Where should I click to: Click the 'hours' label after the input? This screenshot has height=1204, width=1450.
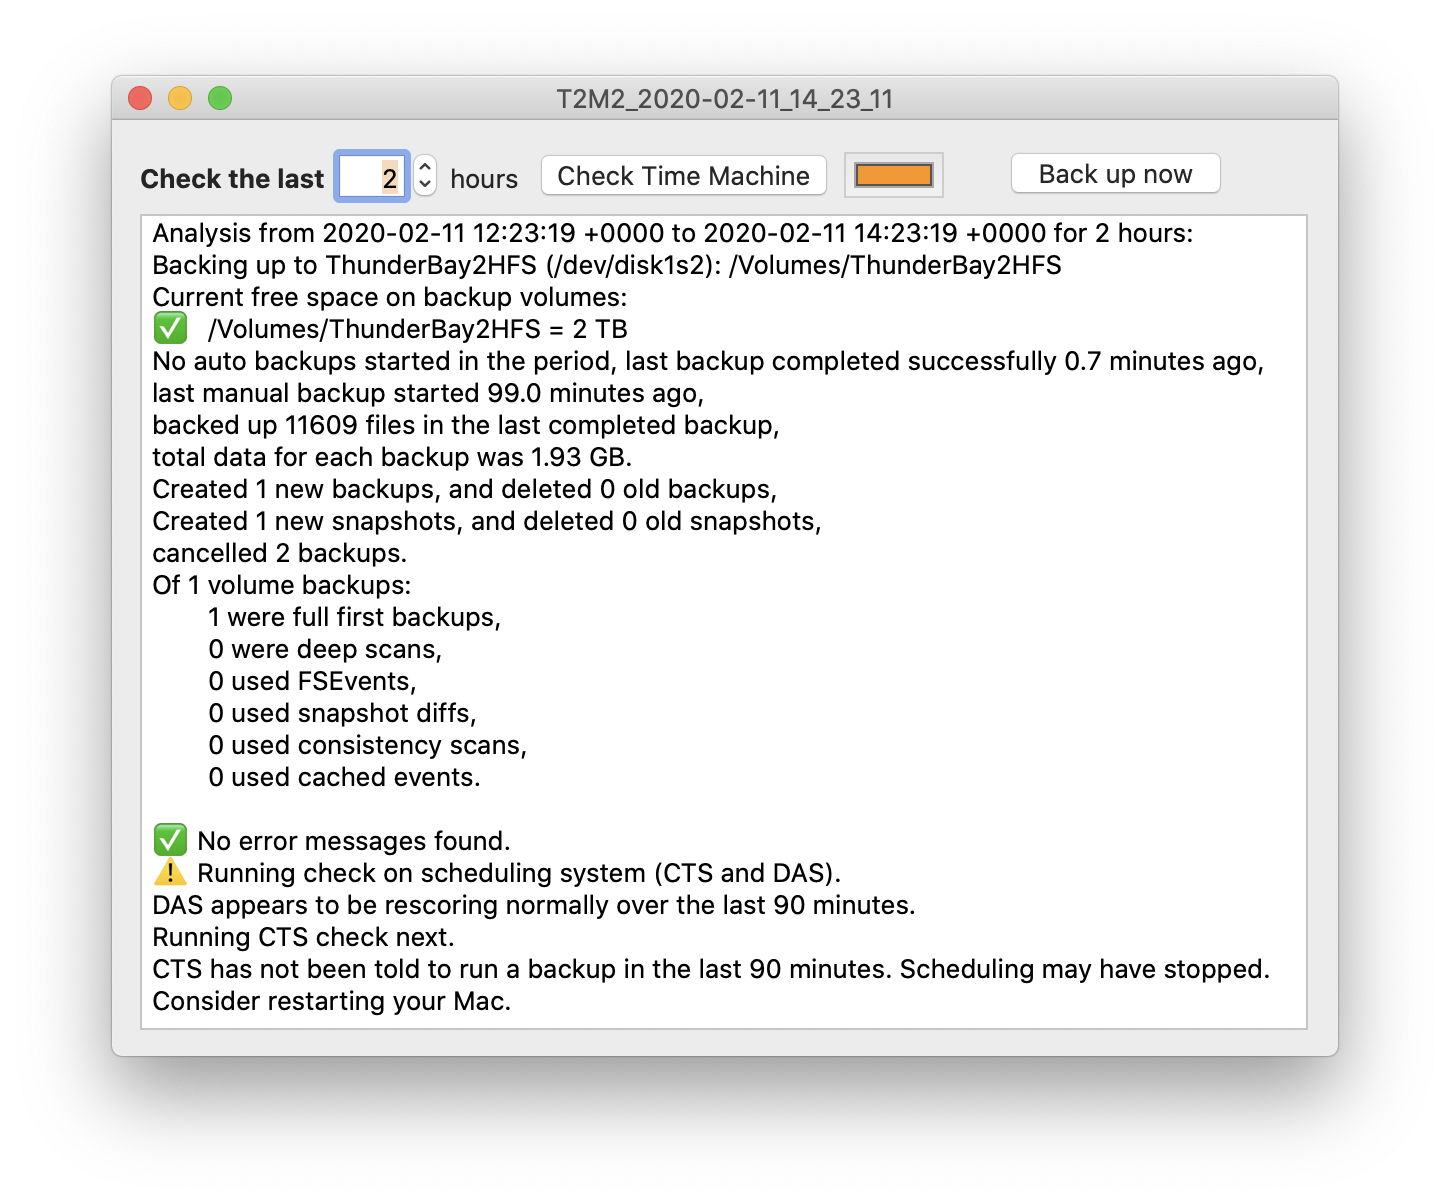(484, 179)
